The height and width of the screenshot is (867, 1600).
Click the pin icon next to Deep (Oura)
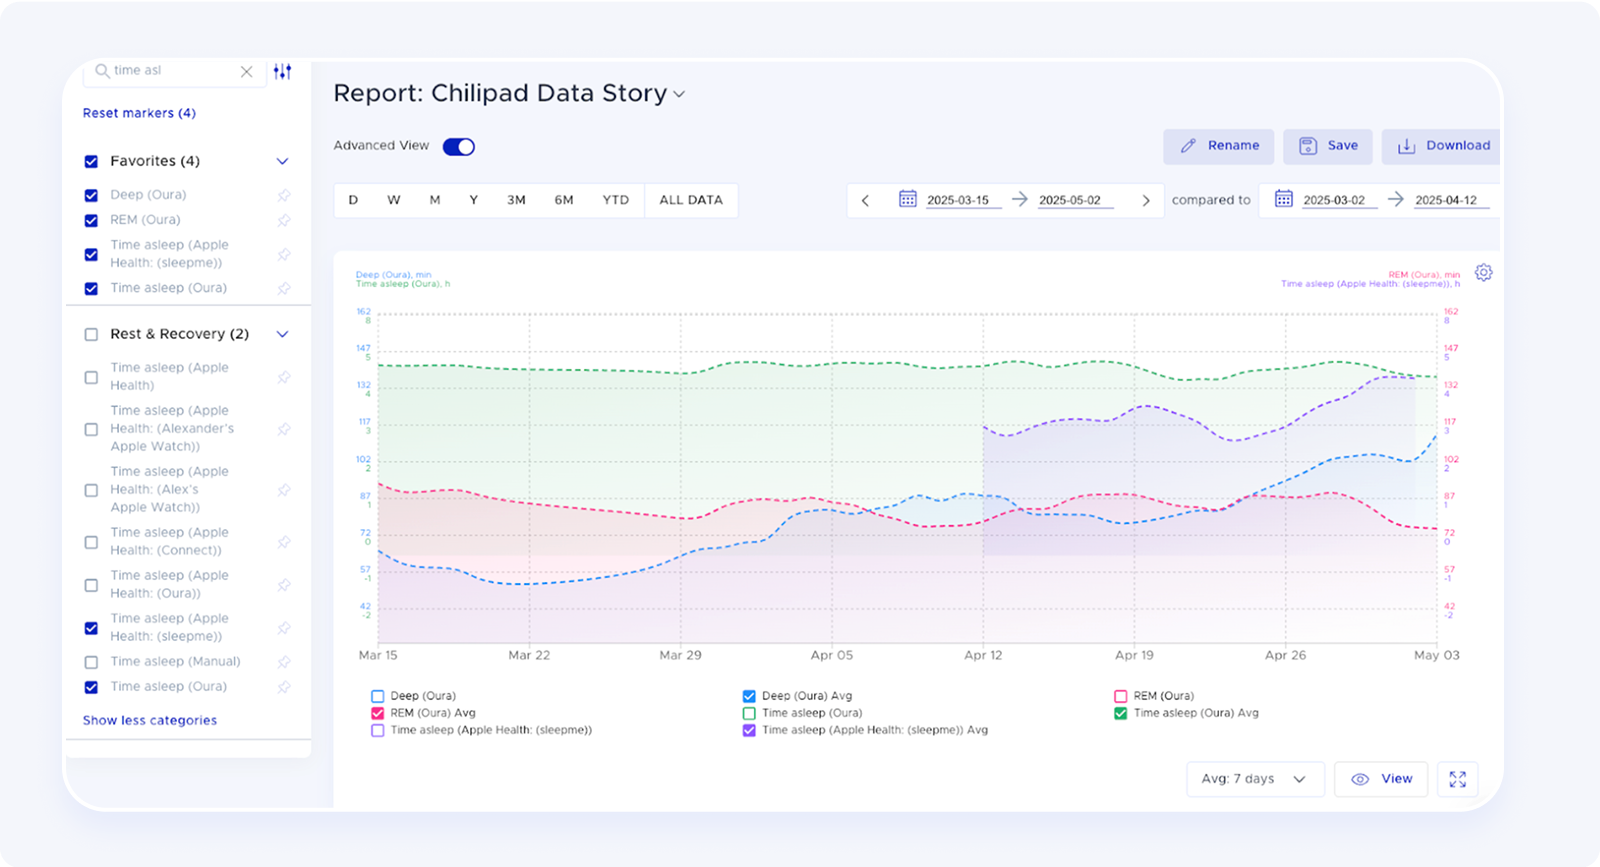[284, 195]
